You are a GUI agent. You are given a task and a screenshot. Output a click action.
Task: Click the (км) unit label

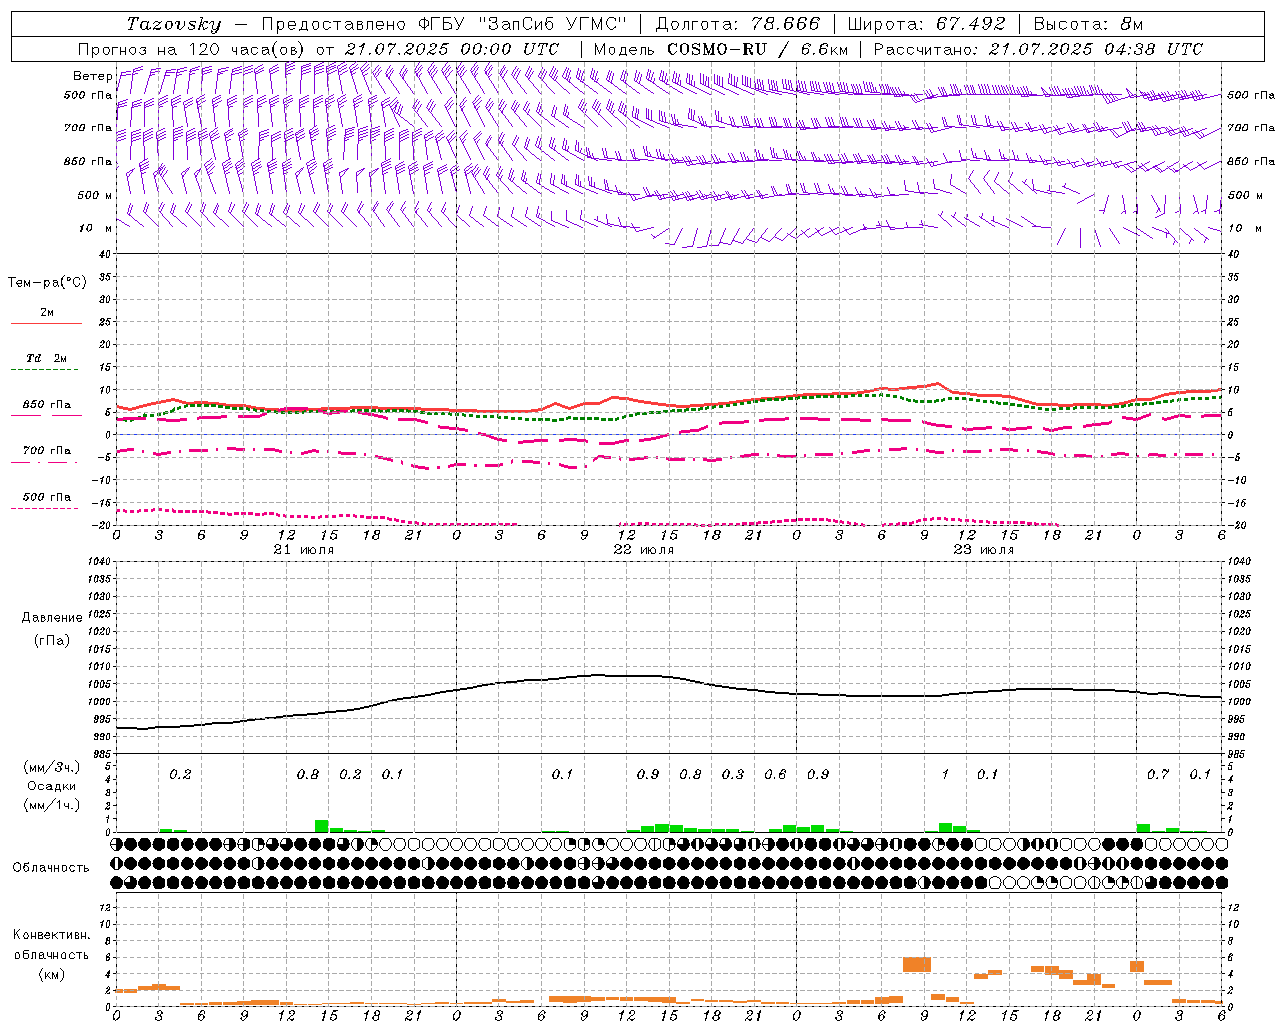click(x=52, y=974)
